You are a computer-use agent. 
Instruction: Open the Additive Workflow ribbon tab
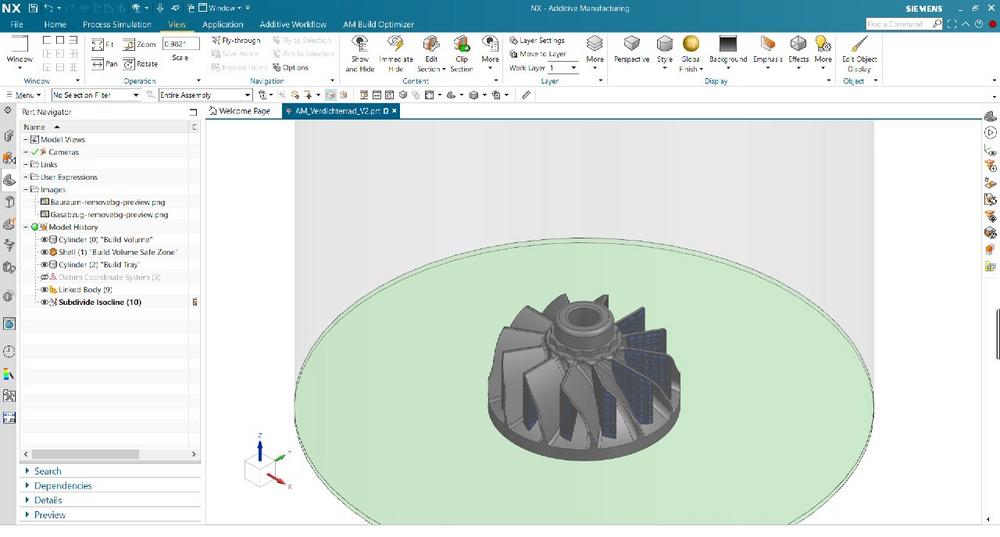(x=293, y=24)
